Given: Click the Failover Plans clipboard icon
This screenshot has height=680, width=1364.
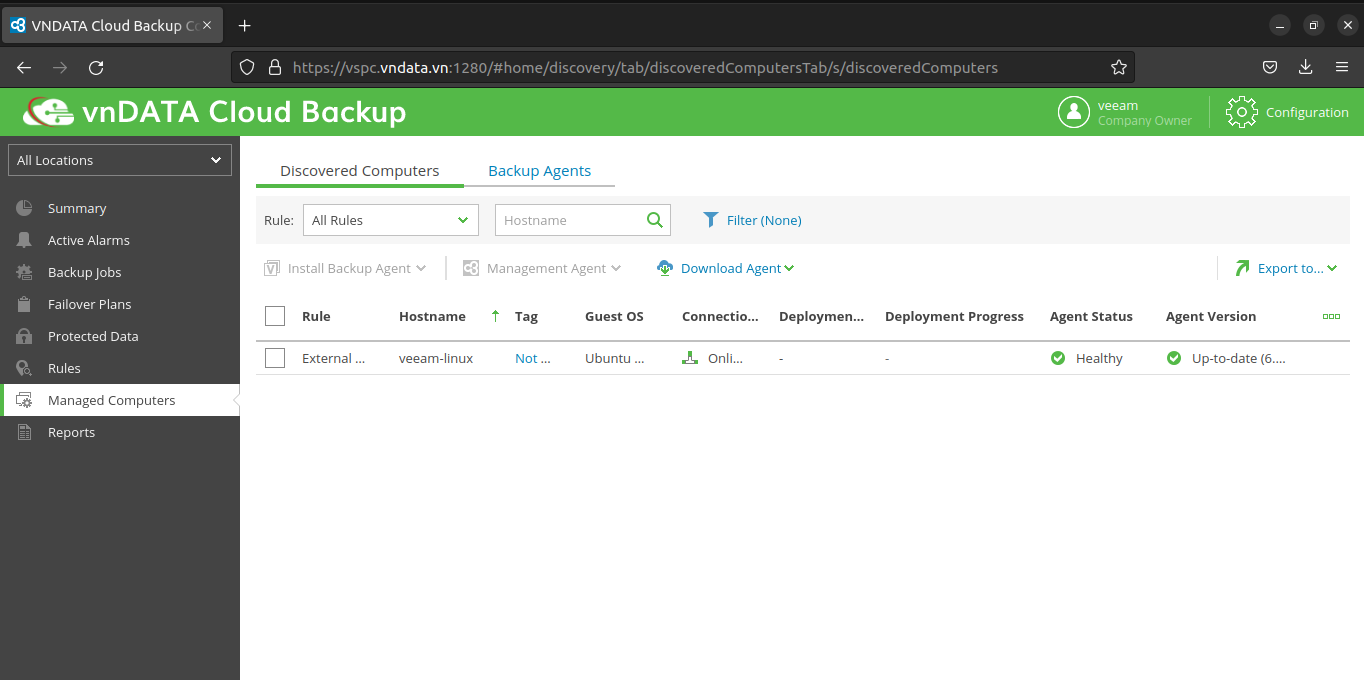Looking at the screenshot, I should tap(25, 304).
